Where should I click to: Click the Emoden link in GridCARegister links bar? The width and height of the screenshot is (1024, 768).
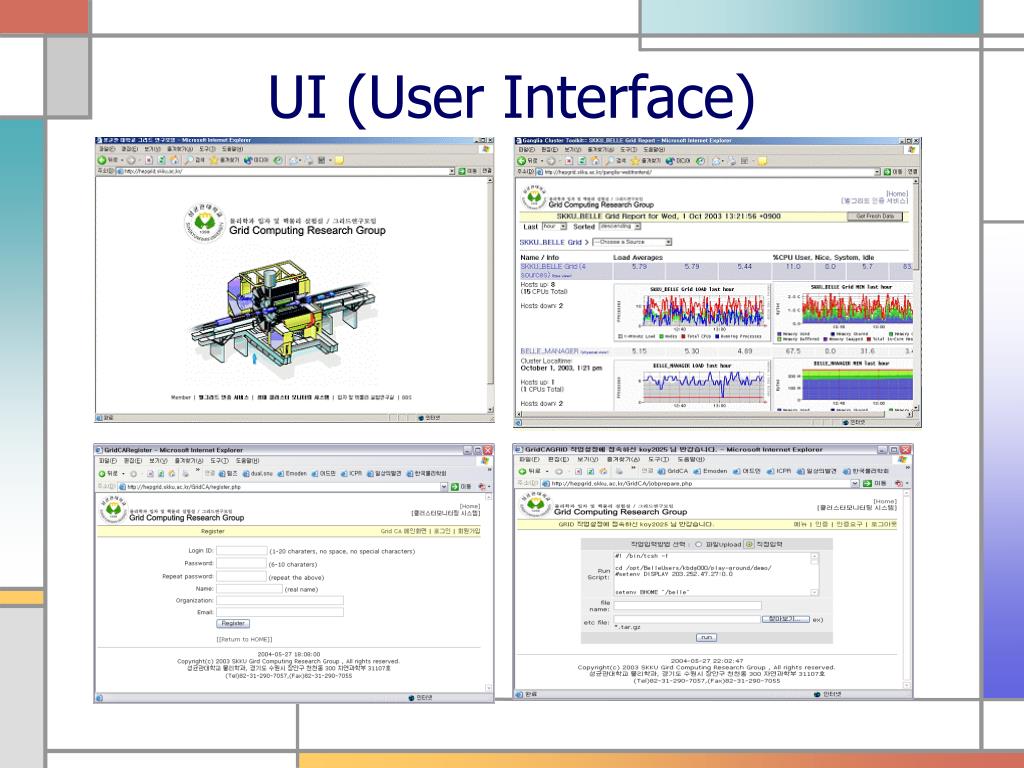click(x=291, y=473)
